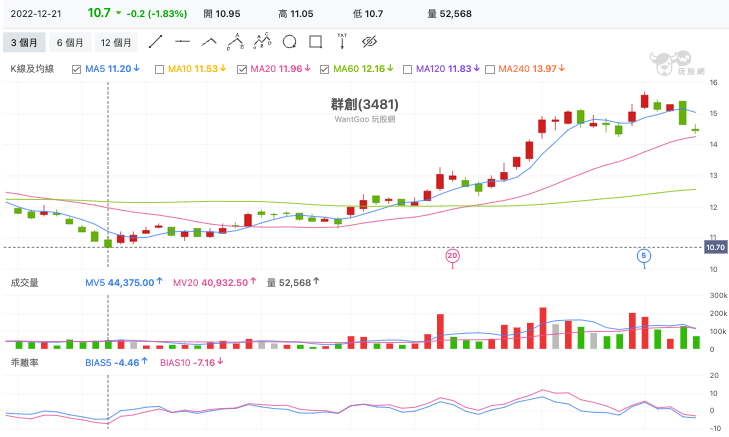
Task: Click the 量 52,568 header value
Action: 450,14
